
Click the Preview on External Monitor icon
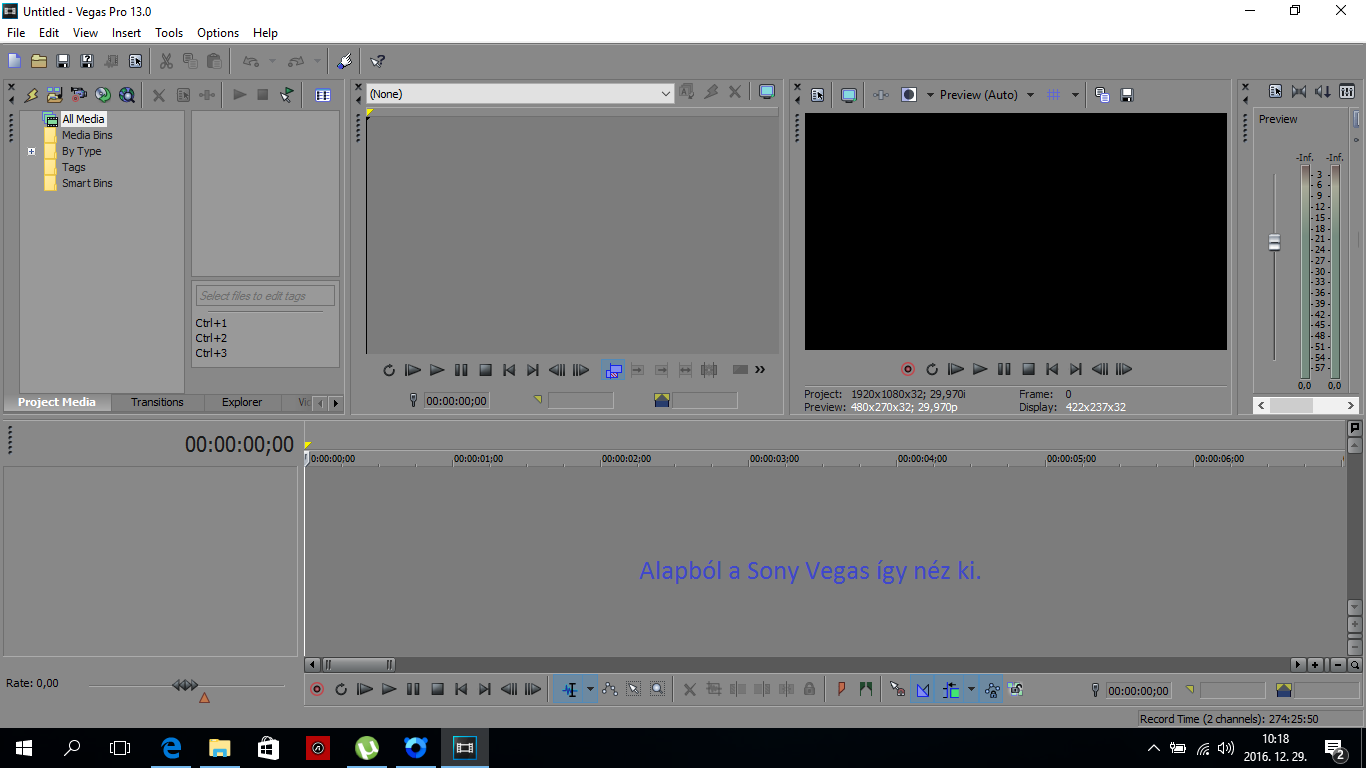click(x=849, y=95)
